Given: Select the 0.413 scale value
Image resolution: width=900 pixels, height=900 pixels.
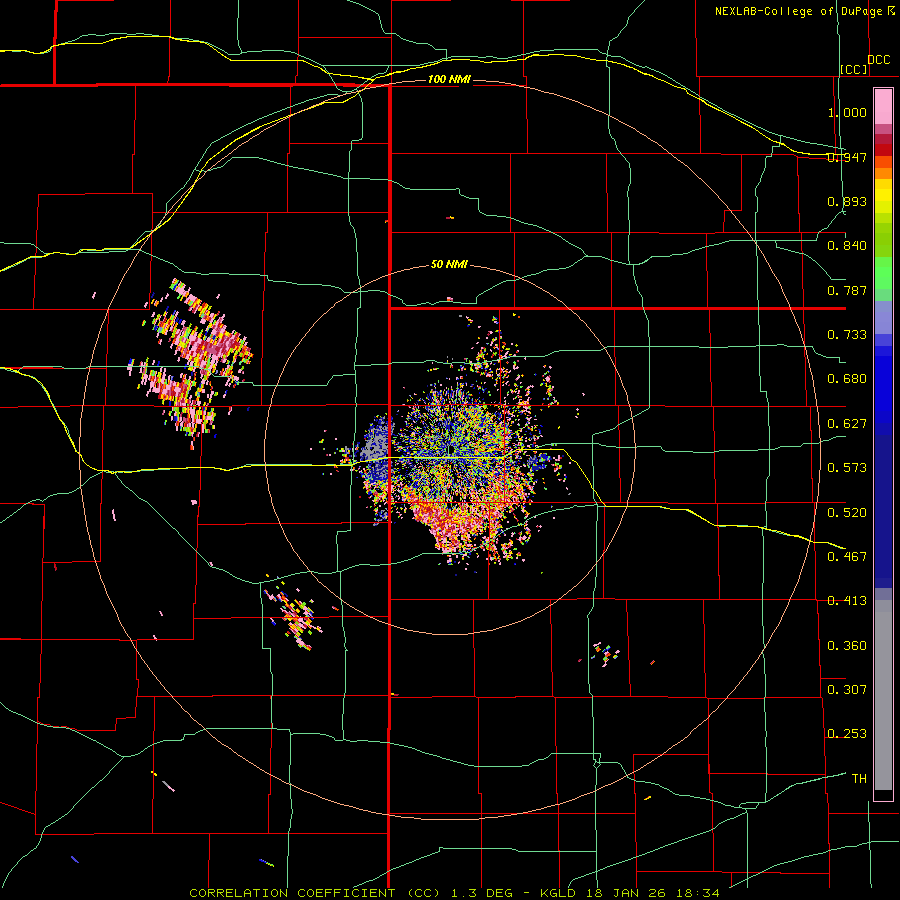Looking at the screenshot, I should [x=847, y=601].
